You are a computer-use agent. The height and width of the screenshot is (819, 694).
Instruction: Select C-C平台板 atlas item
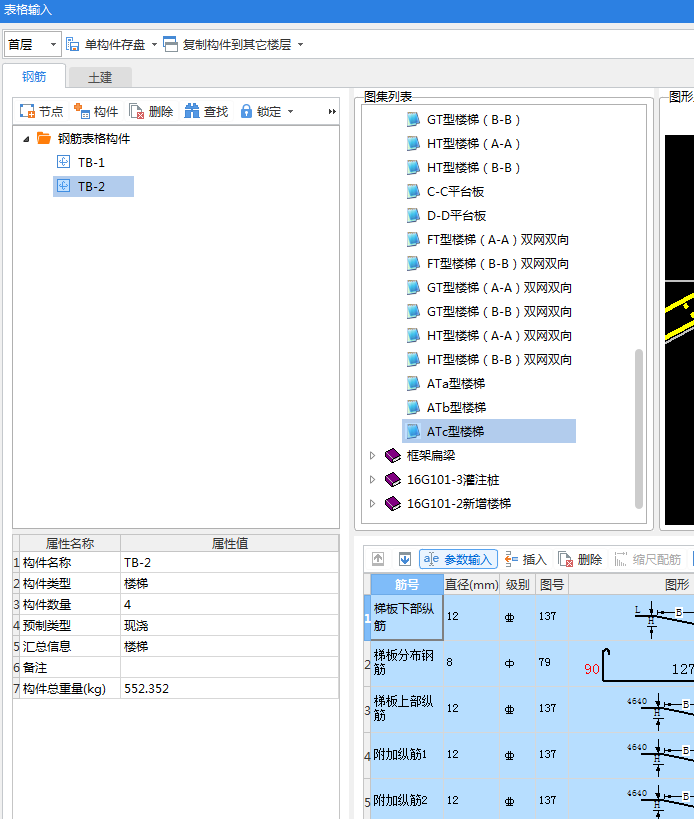point(455,192)
